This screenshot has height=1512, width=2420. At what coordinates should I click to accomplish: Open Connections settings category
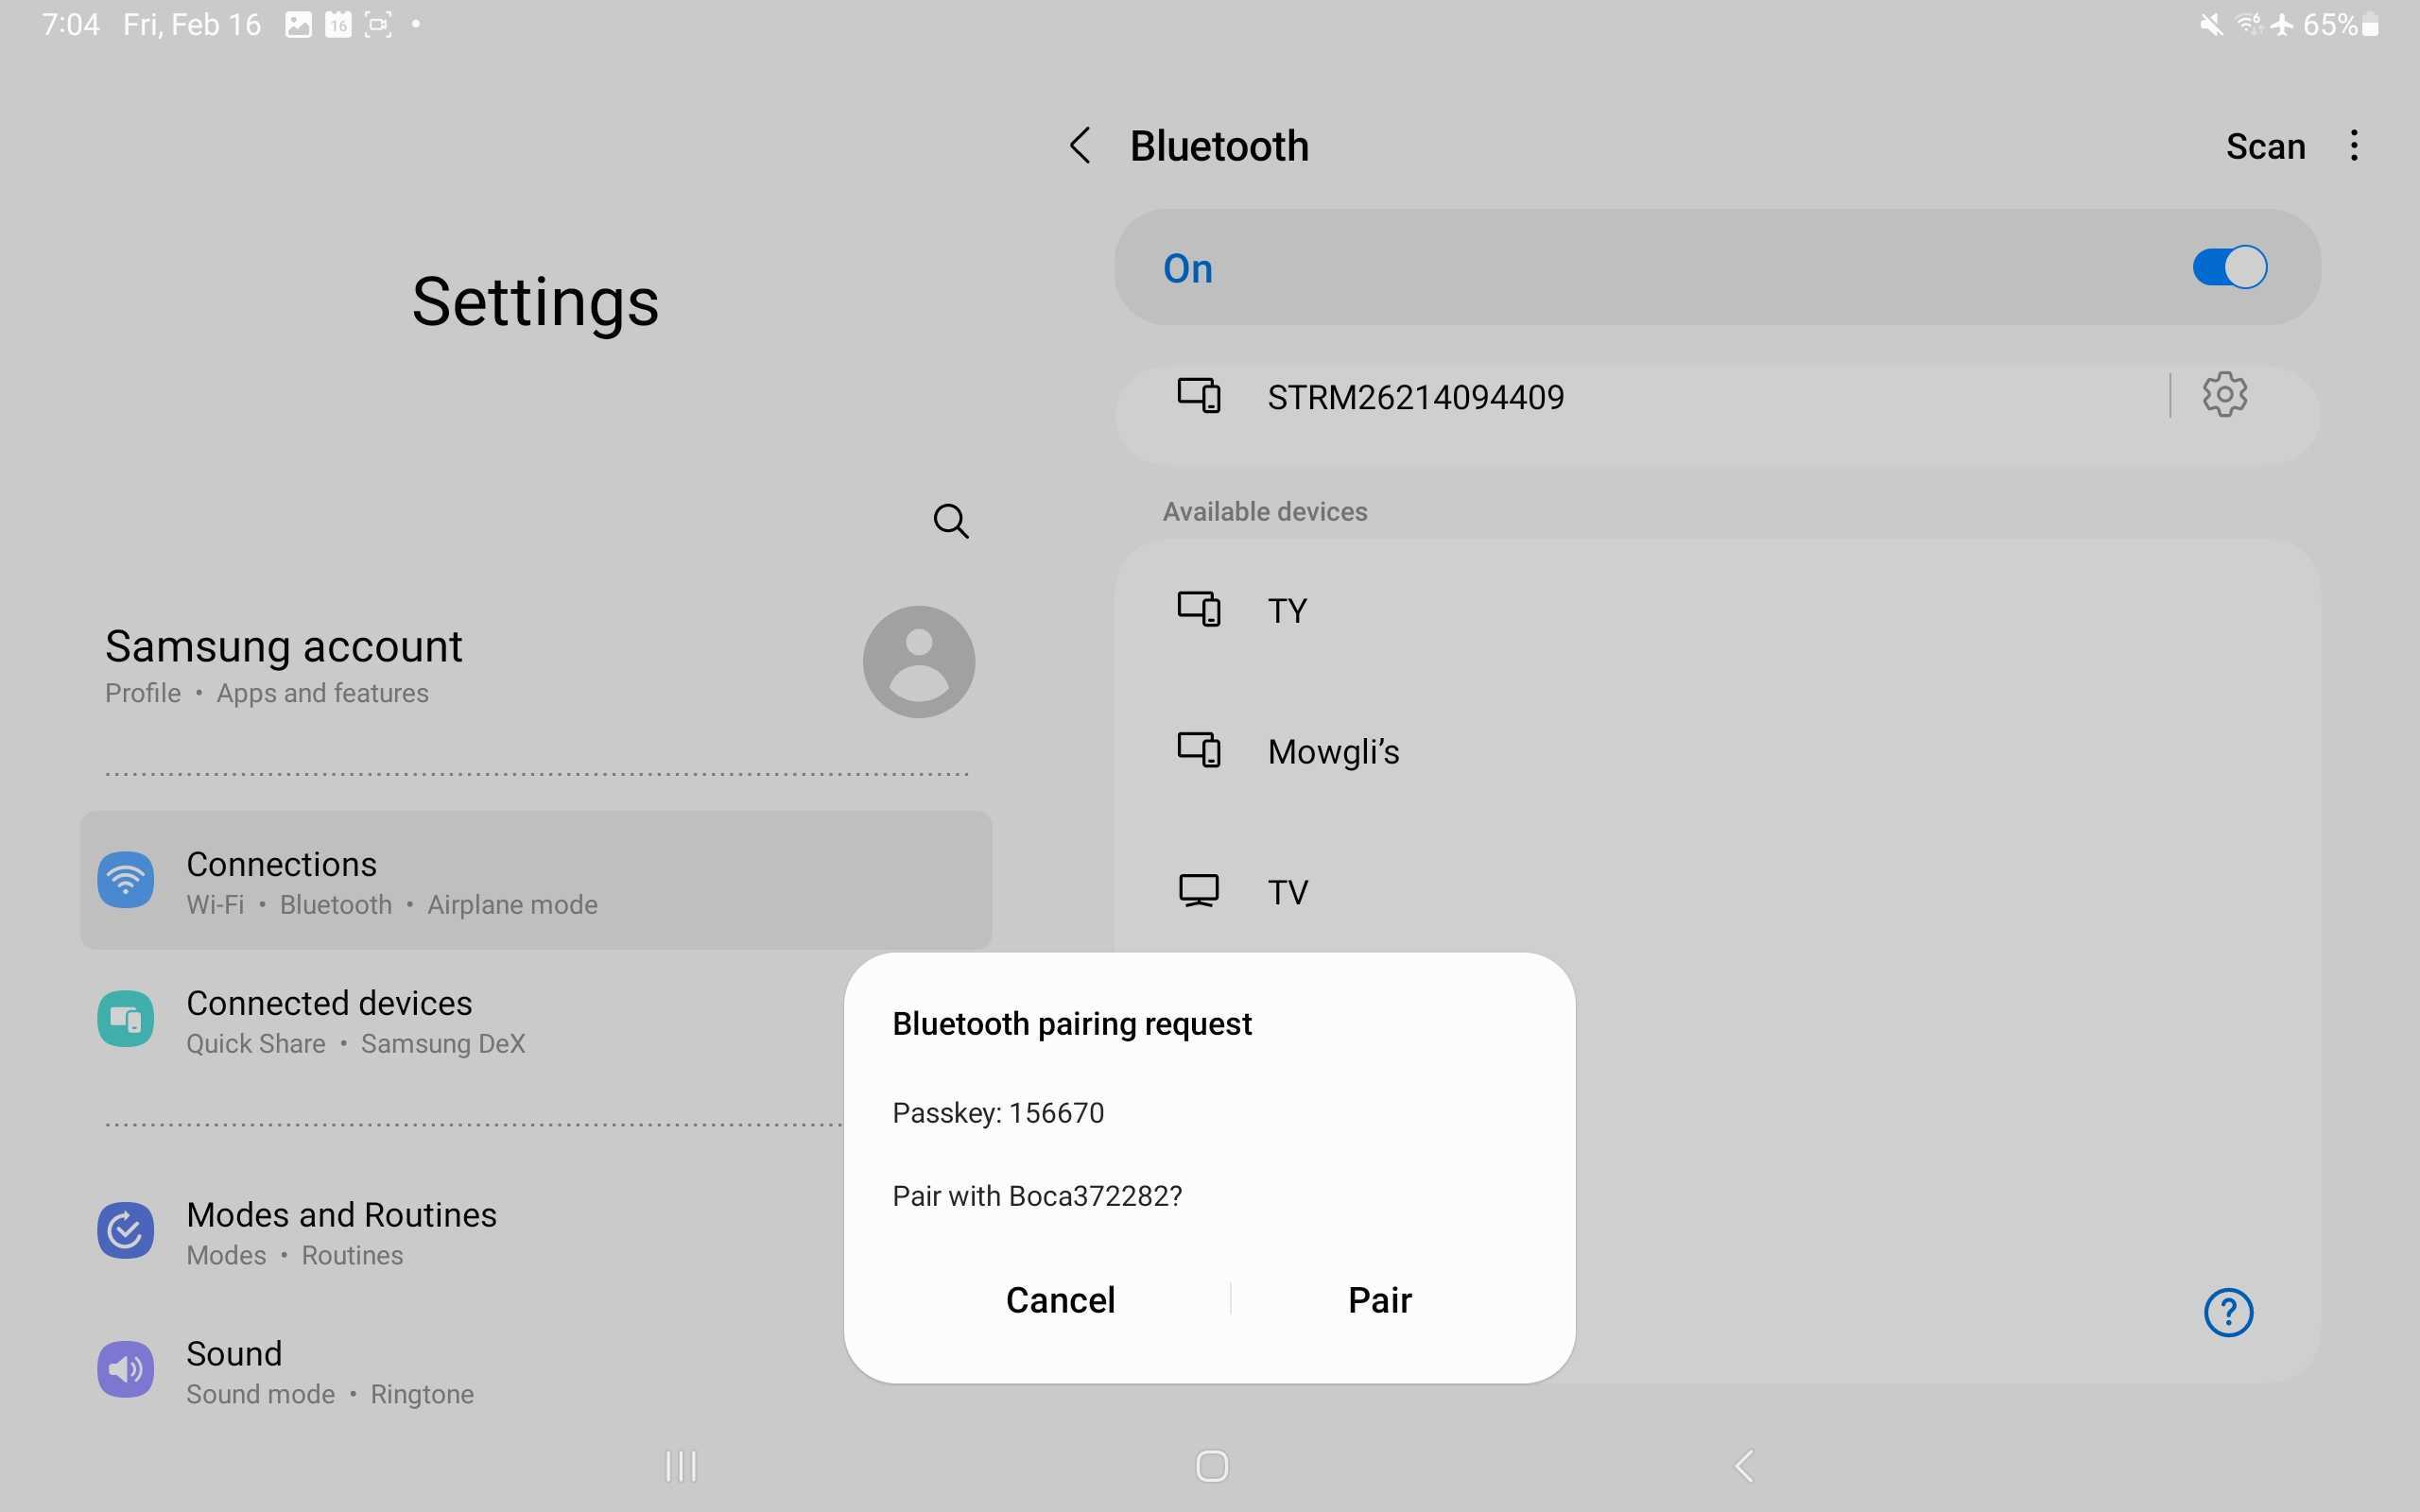[536, 880]
